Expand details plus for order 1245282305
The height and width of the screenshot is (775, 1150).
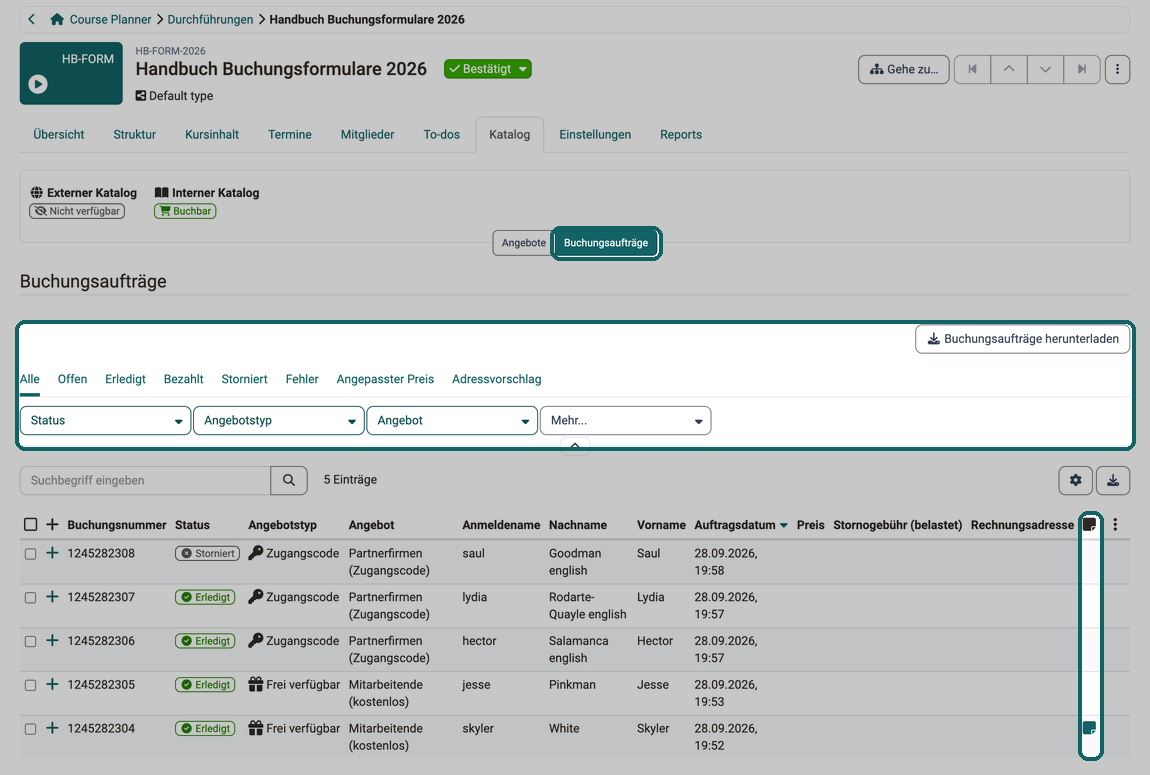52,684
